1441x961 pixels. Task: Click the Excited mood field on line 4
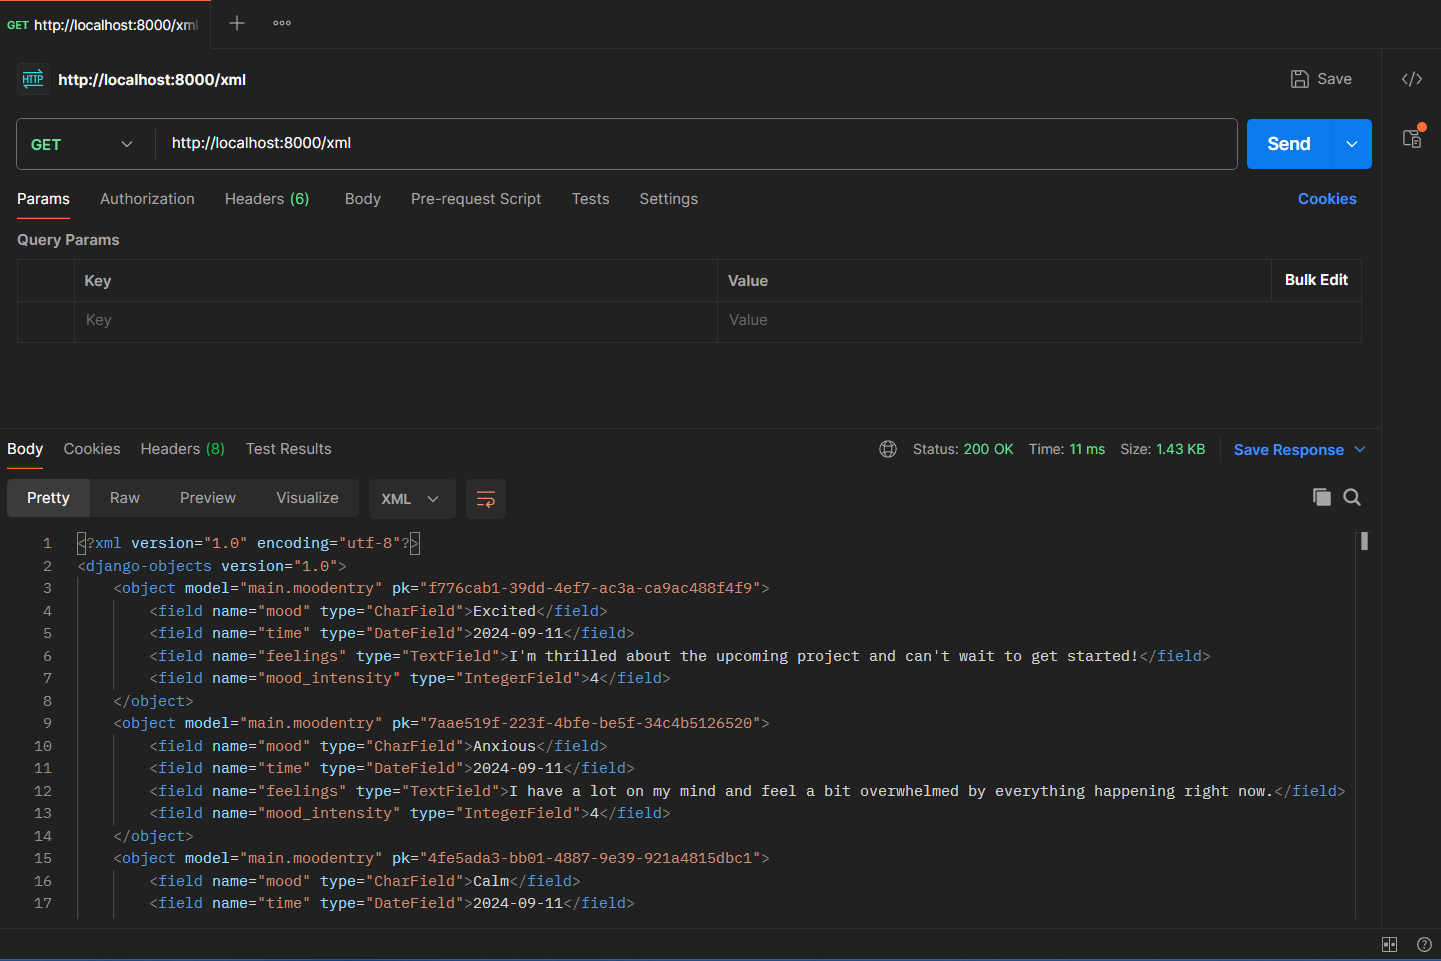point(378,611)
